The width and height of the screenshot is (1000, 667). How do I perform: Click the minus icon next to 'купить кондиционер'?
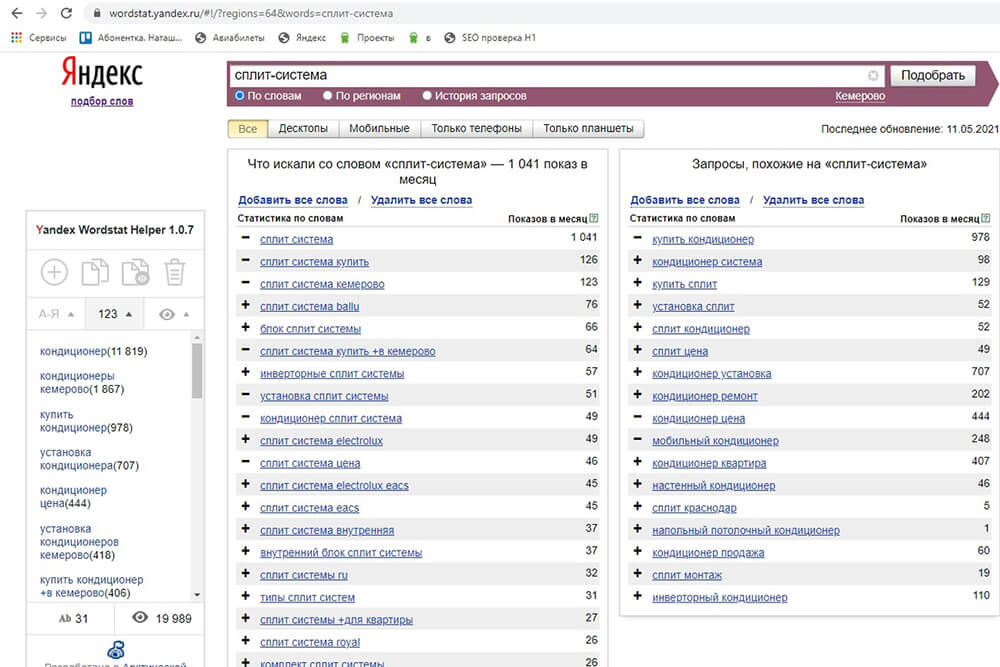point(638,239)
